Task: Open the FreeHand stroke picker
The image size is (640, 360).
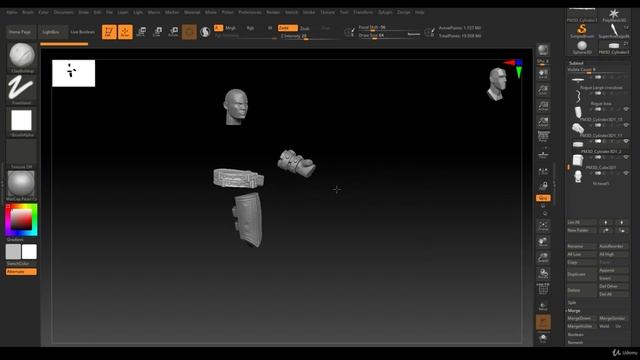Action: click(22, 89)
